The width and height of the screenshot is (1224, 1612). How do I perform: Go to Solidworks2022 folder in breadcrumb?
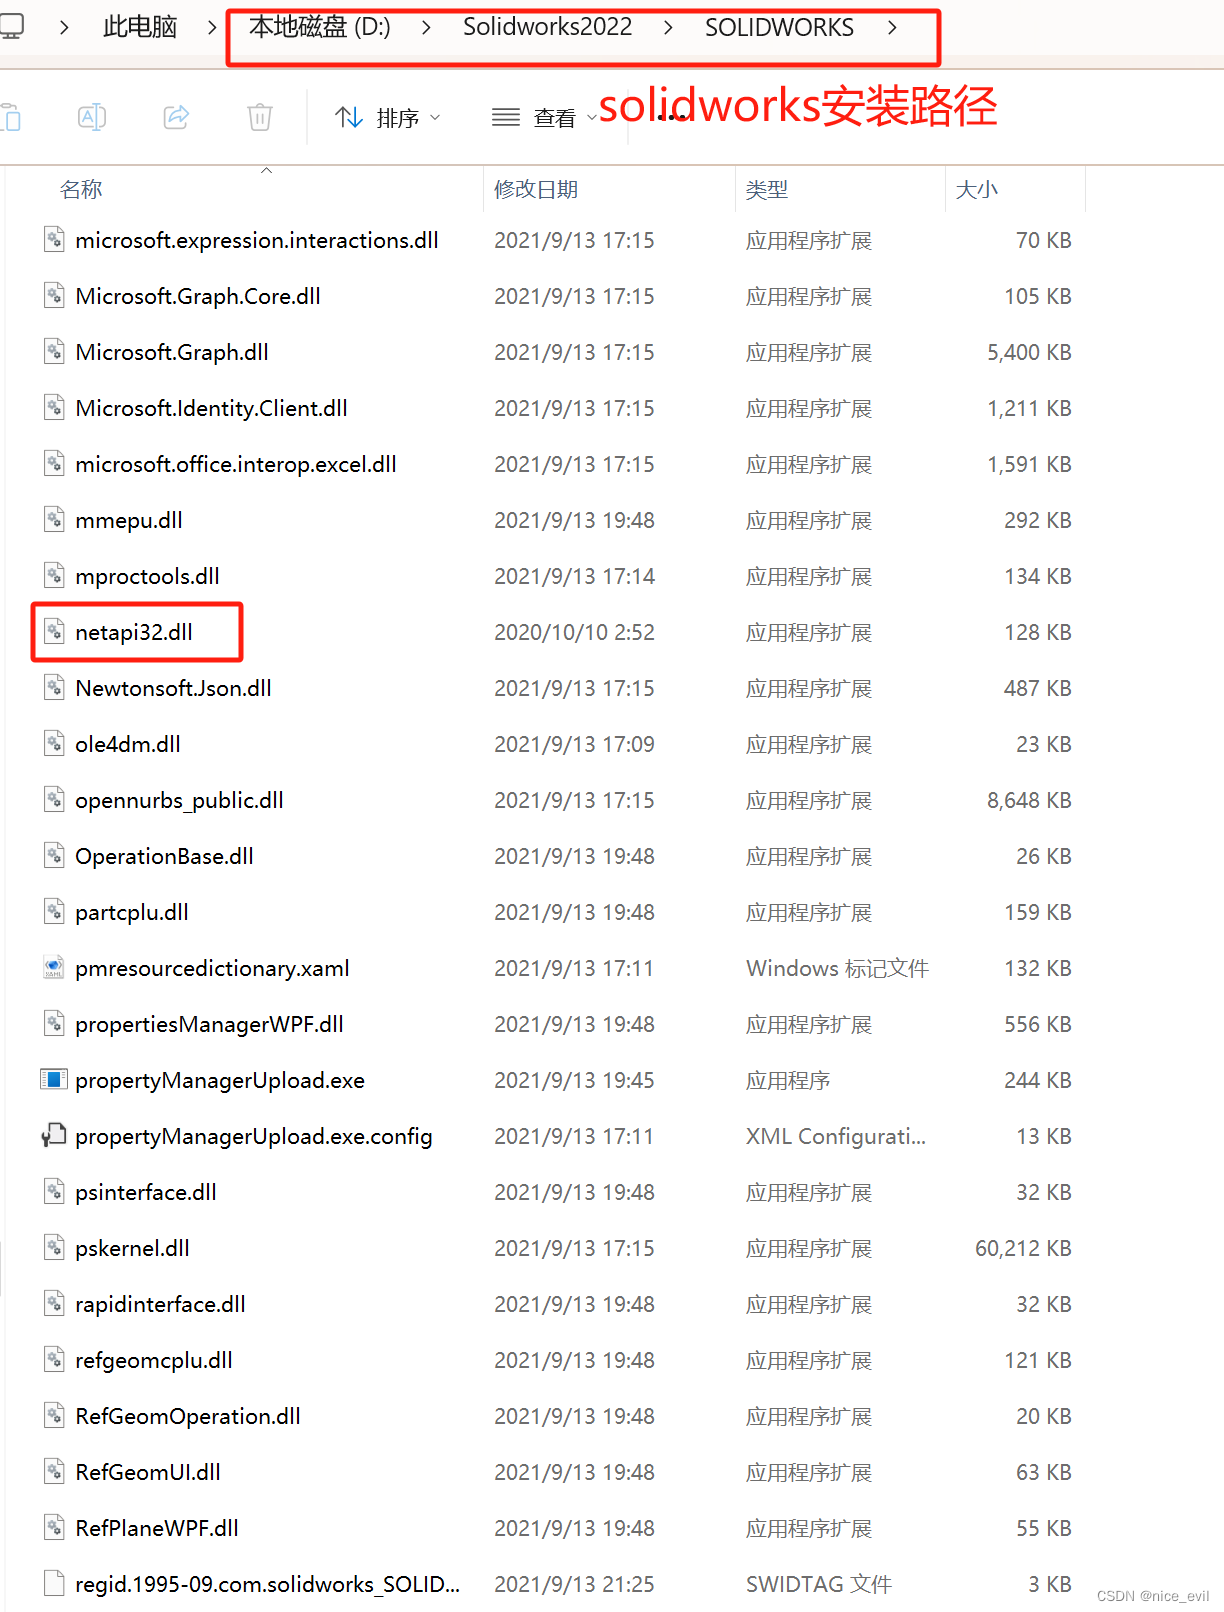coord(547,27)
